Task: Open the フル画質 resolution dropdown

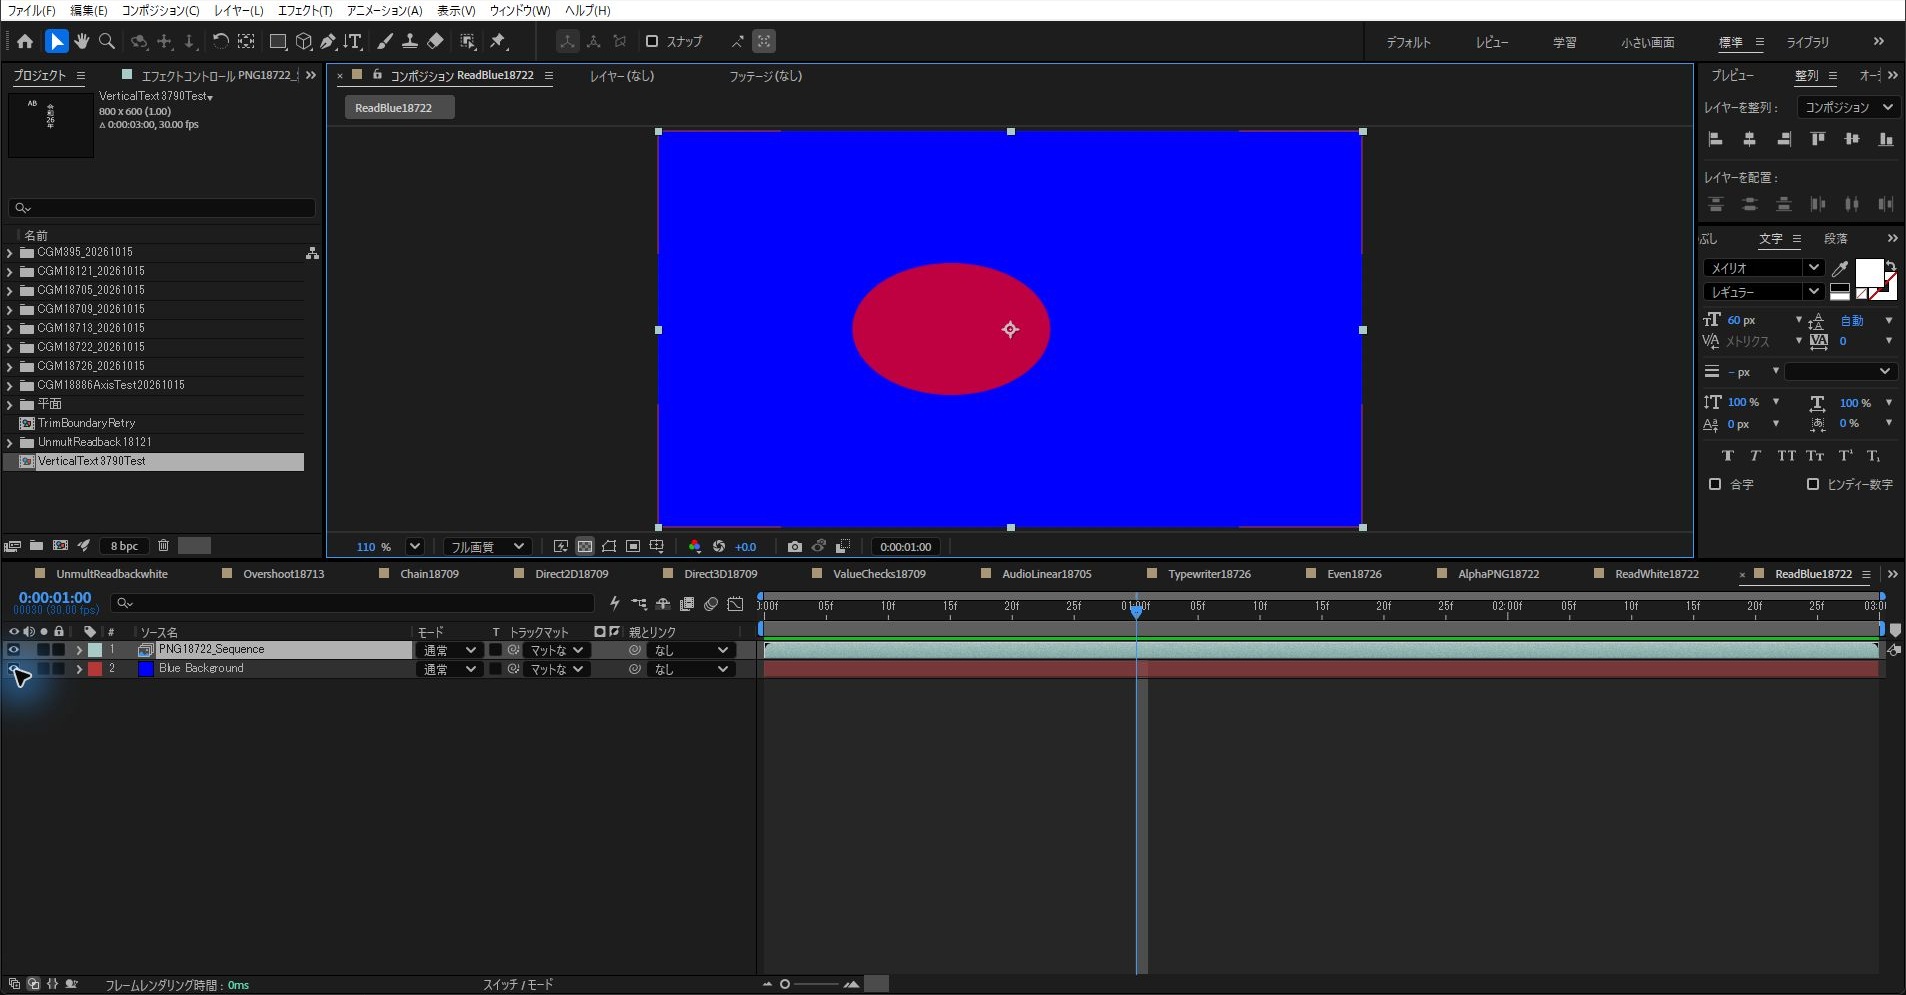Action: [x=486, y=546]
